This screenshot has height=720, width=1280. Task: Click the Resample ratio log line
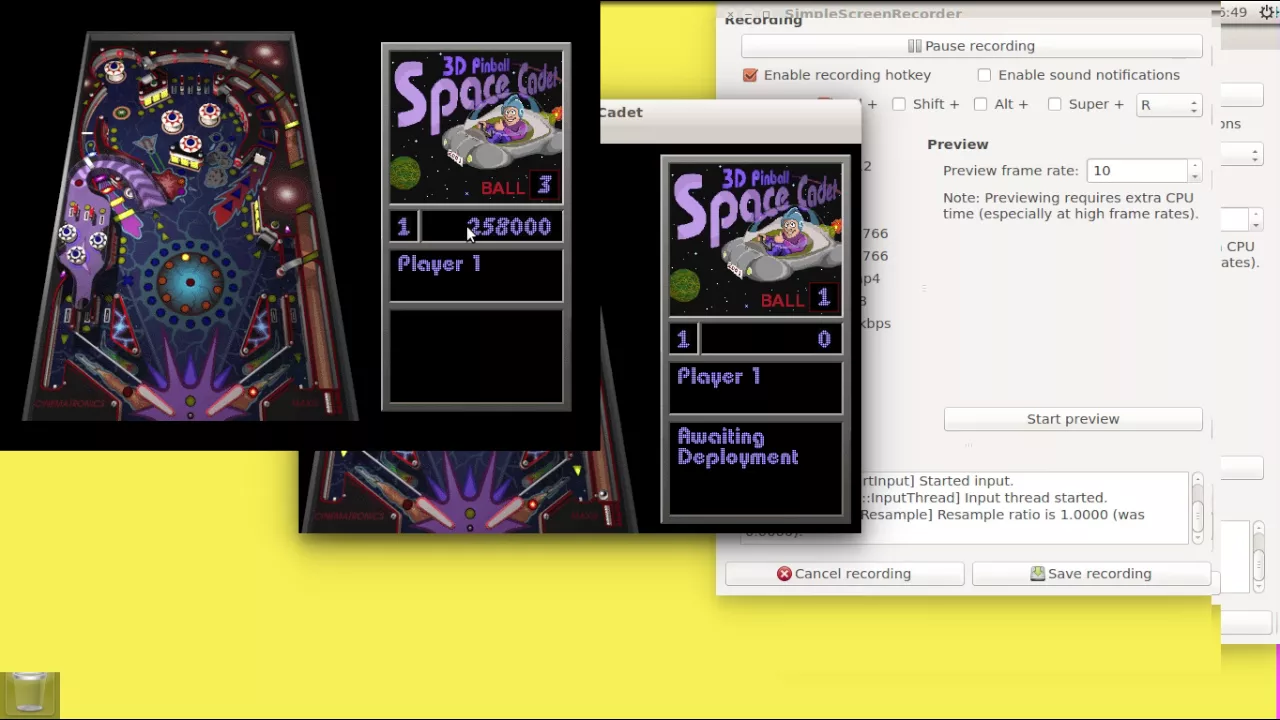(1002, 514)
